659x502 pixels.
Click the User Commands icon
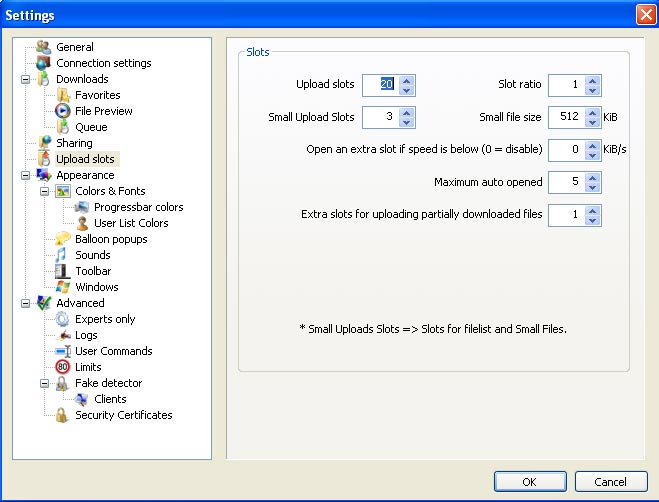coord(63,351)
